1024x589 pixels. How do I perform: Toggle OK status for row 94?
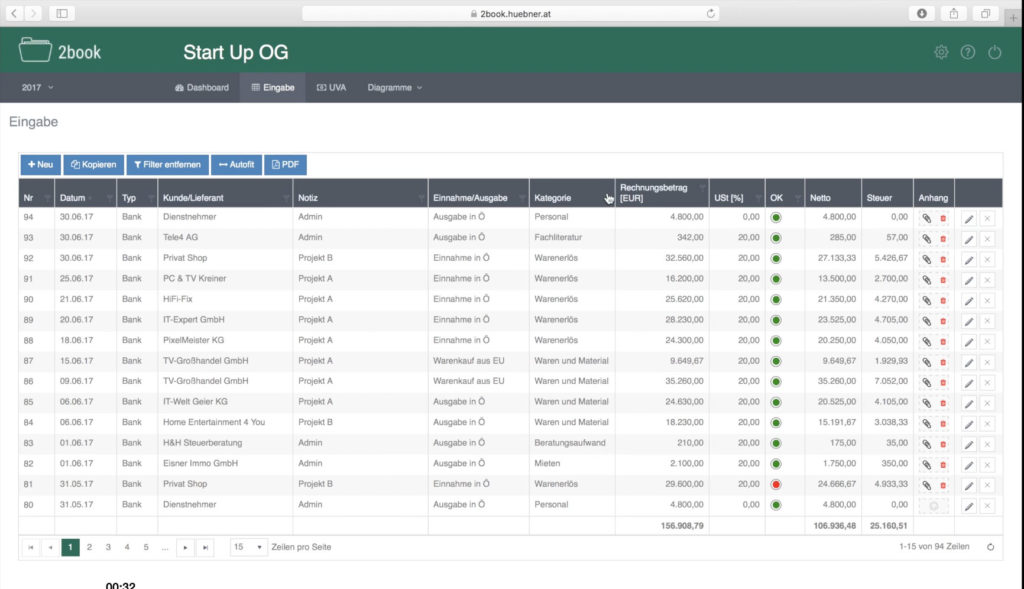point(776,217)
